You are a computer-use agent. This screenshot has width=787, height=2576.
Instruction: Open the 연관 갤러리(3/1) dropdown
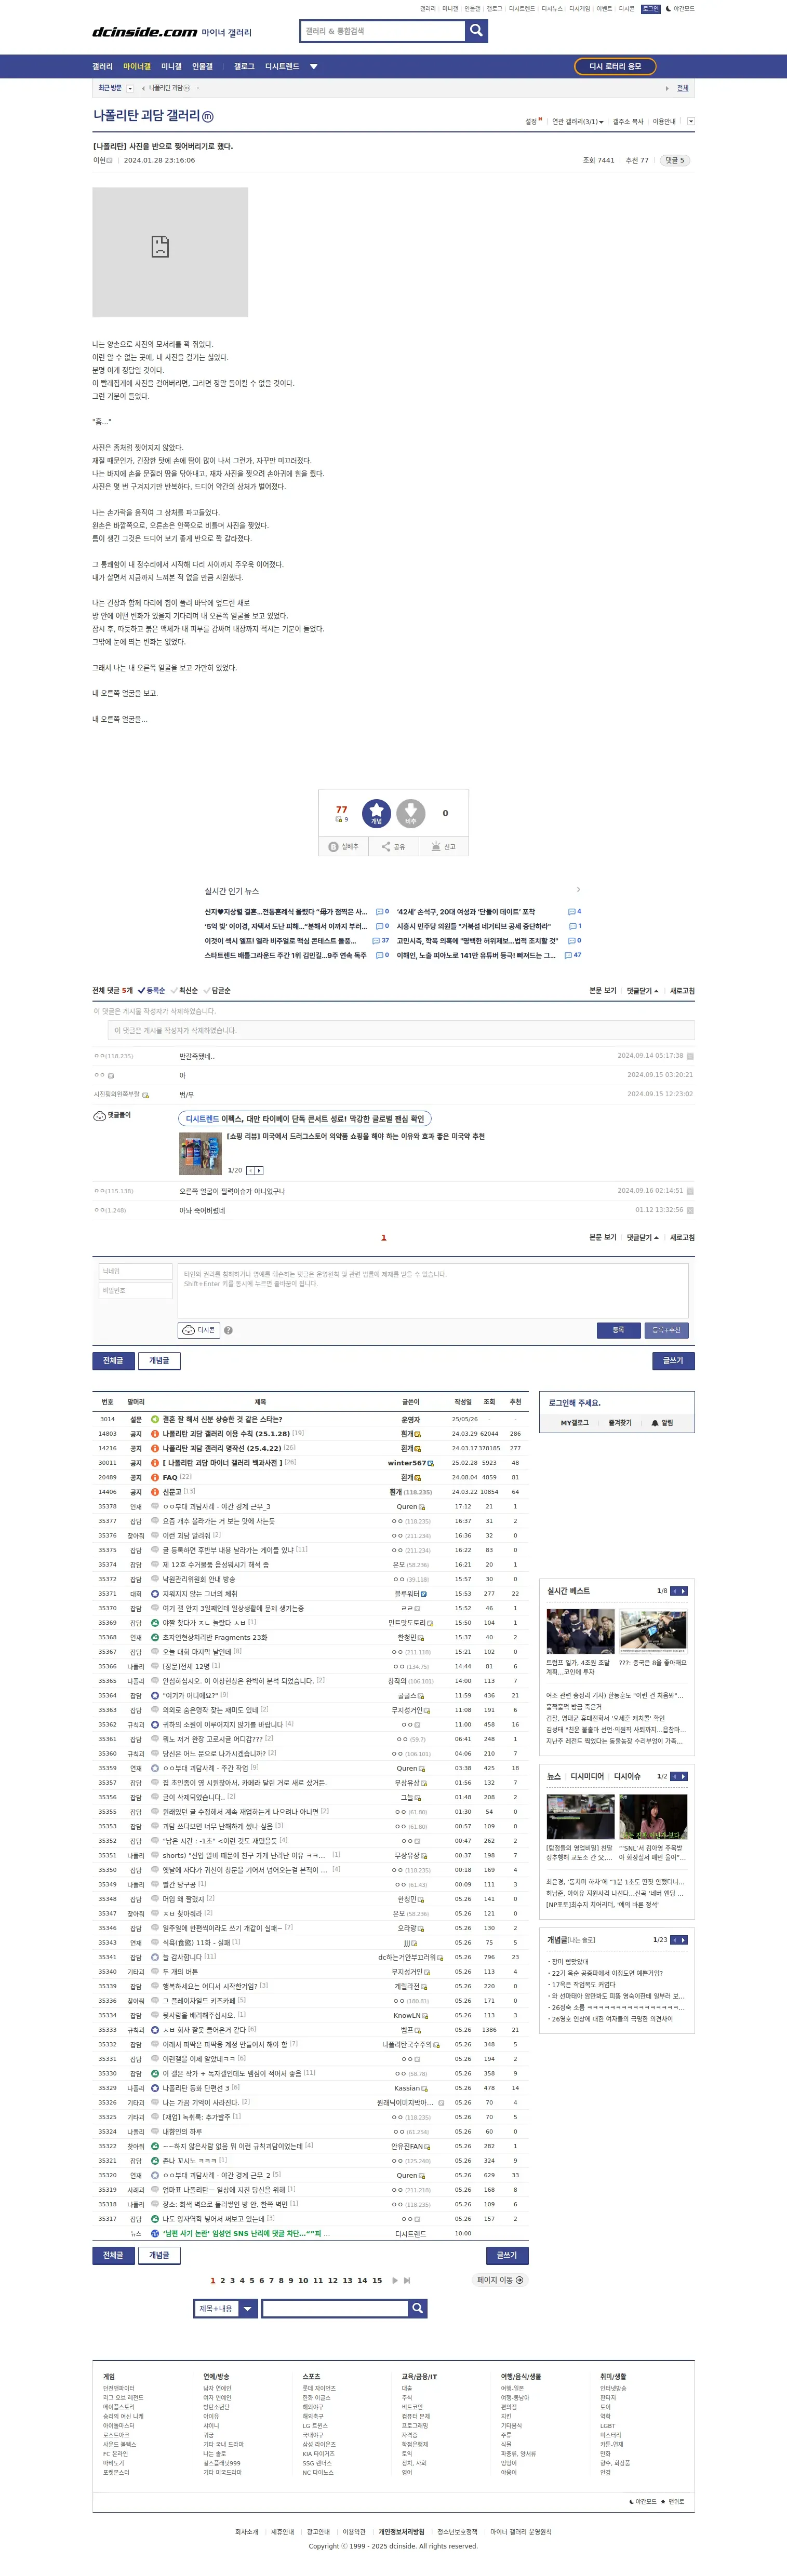click(578, 122)
